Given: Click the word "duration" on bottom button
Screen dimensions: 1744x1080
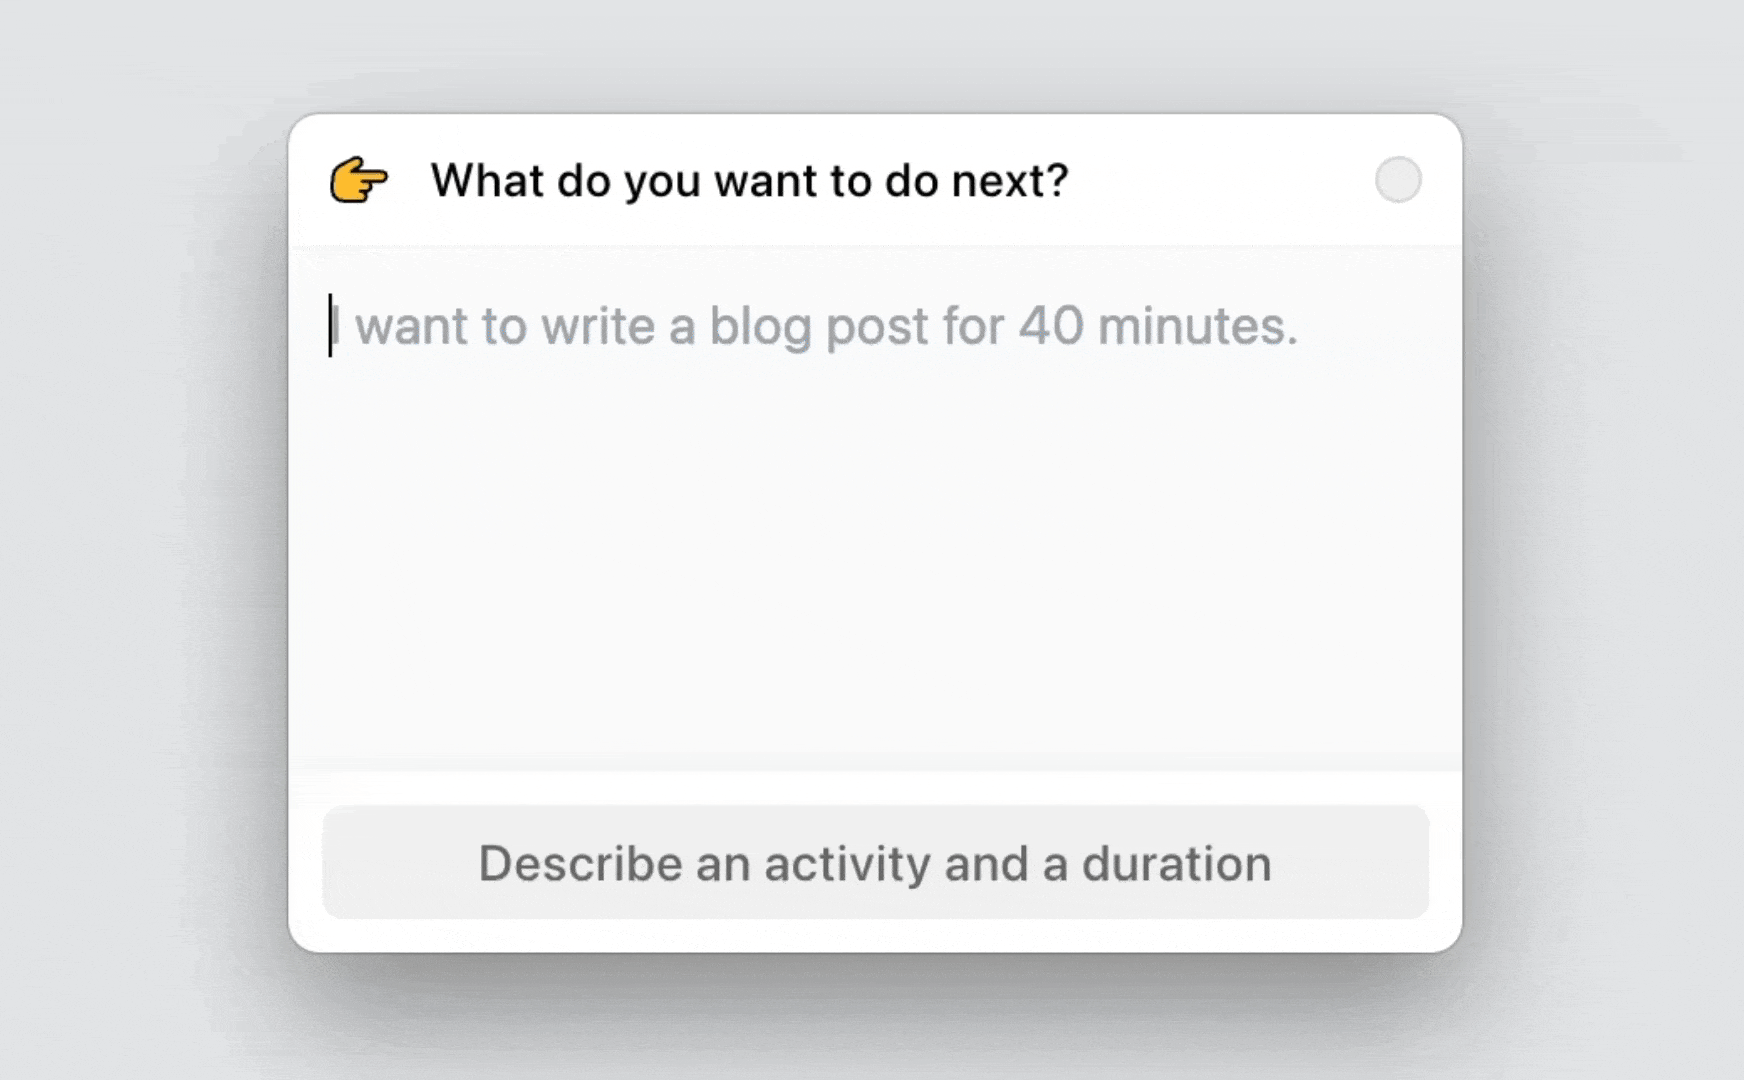Looking at the screenshot, I should [x=1176, y=863].
